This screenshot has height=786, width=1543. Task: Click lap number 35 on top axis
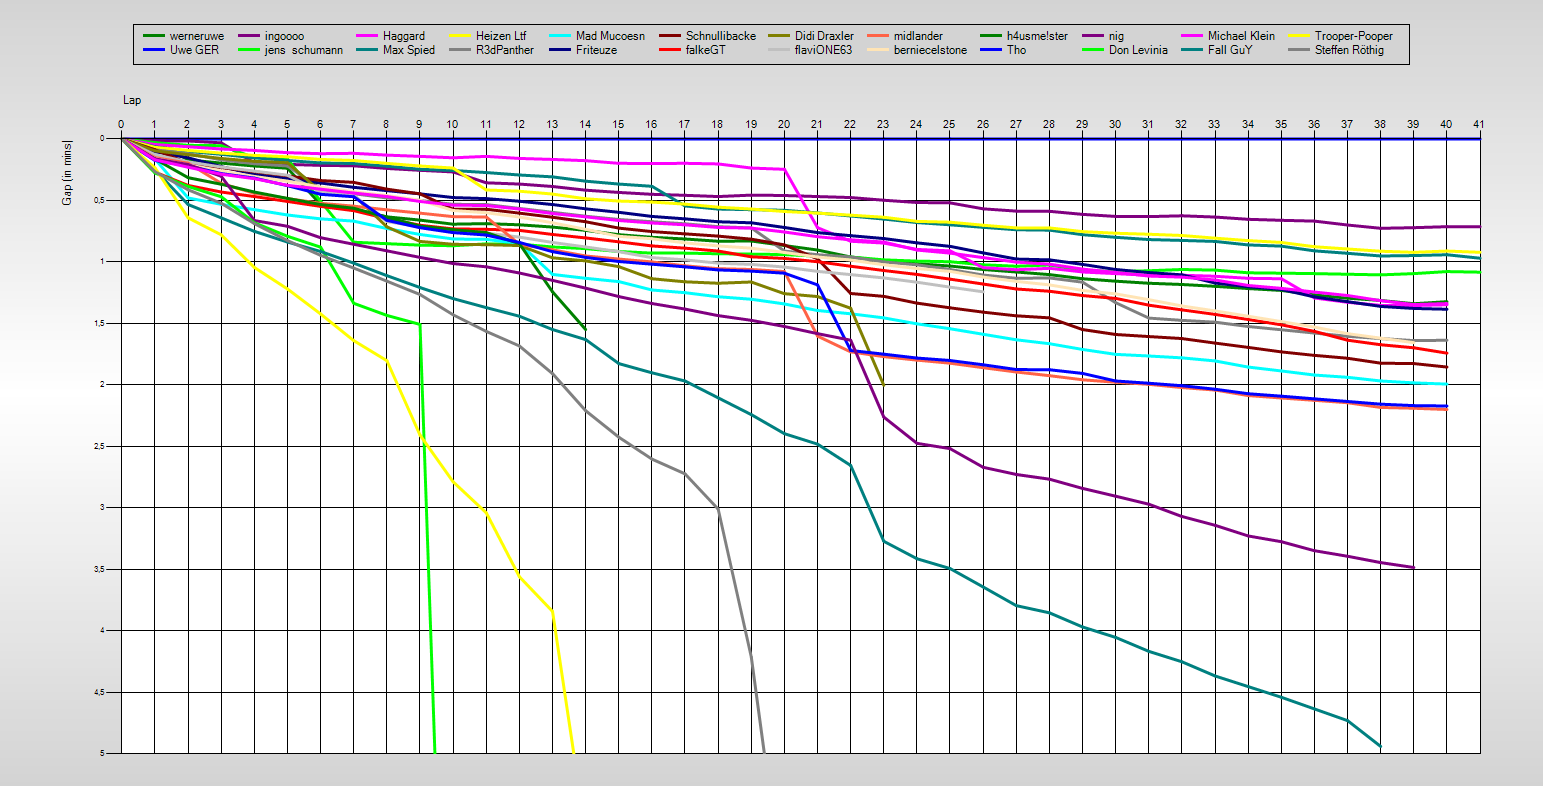[x=1281, y=125]
